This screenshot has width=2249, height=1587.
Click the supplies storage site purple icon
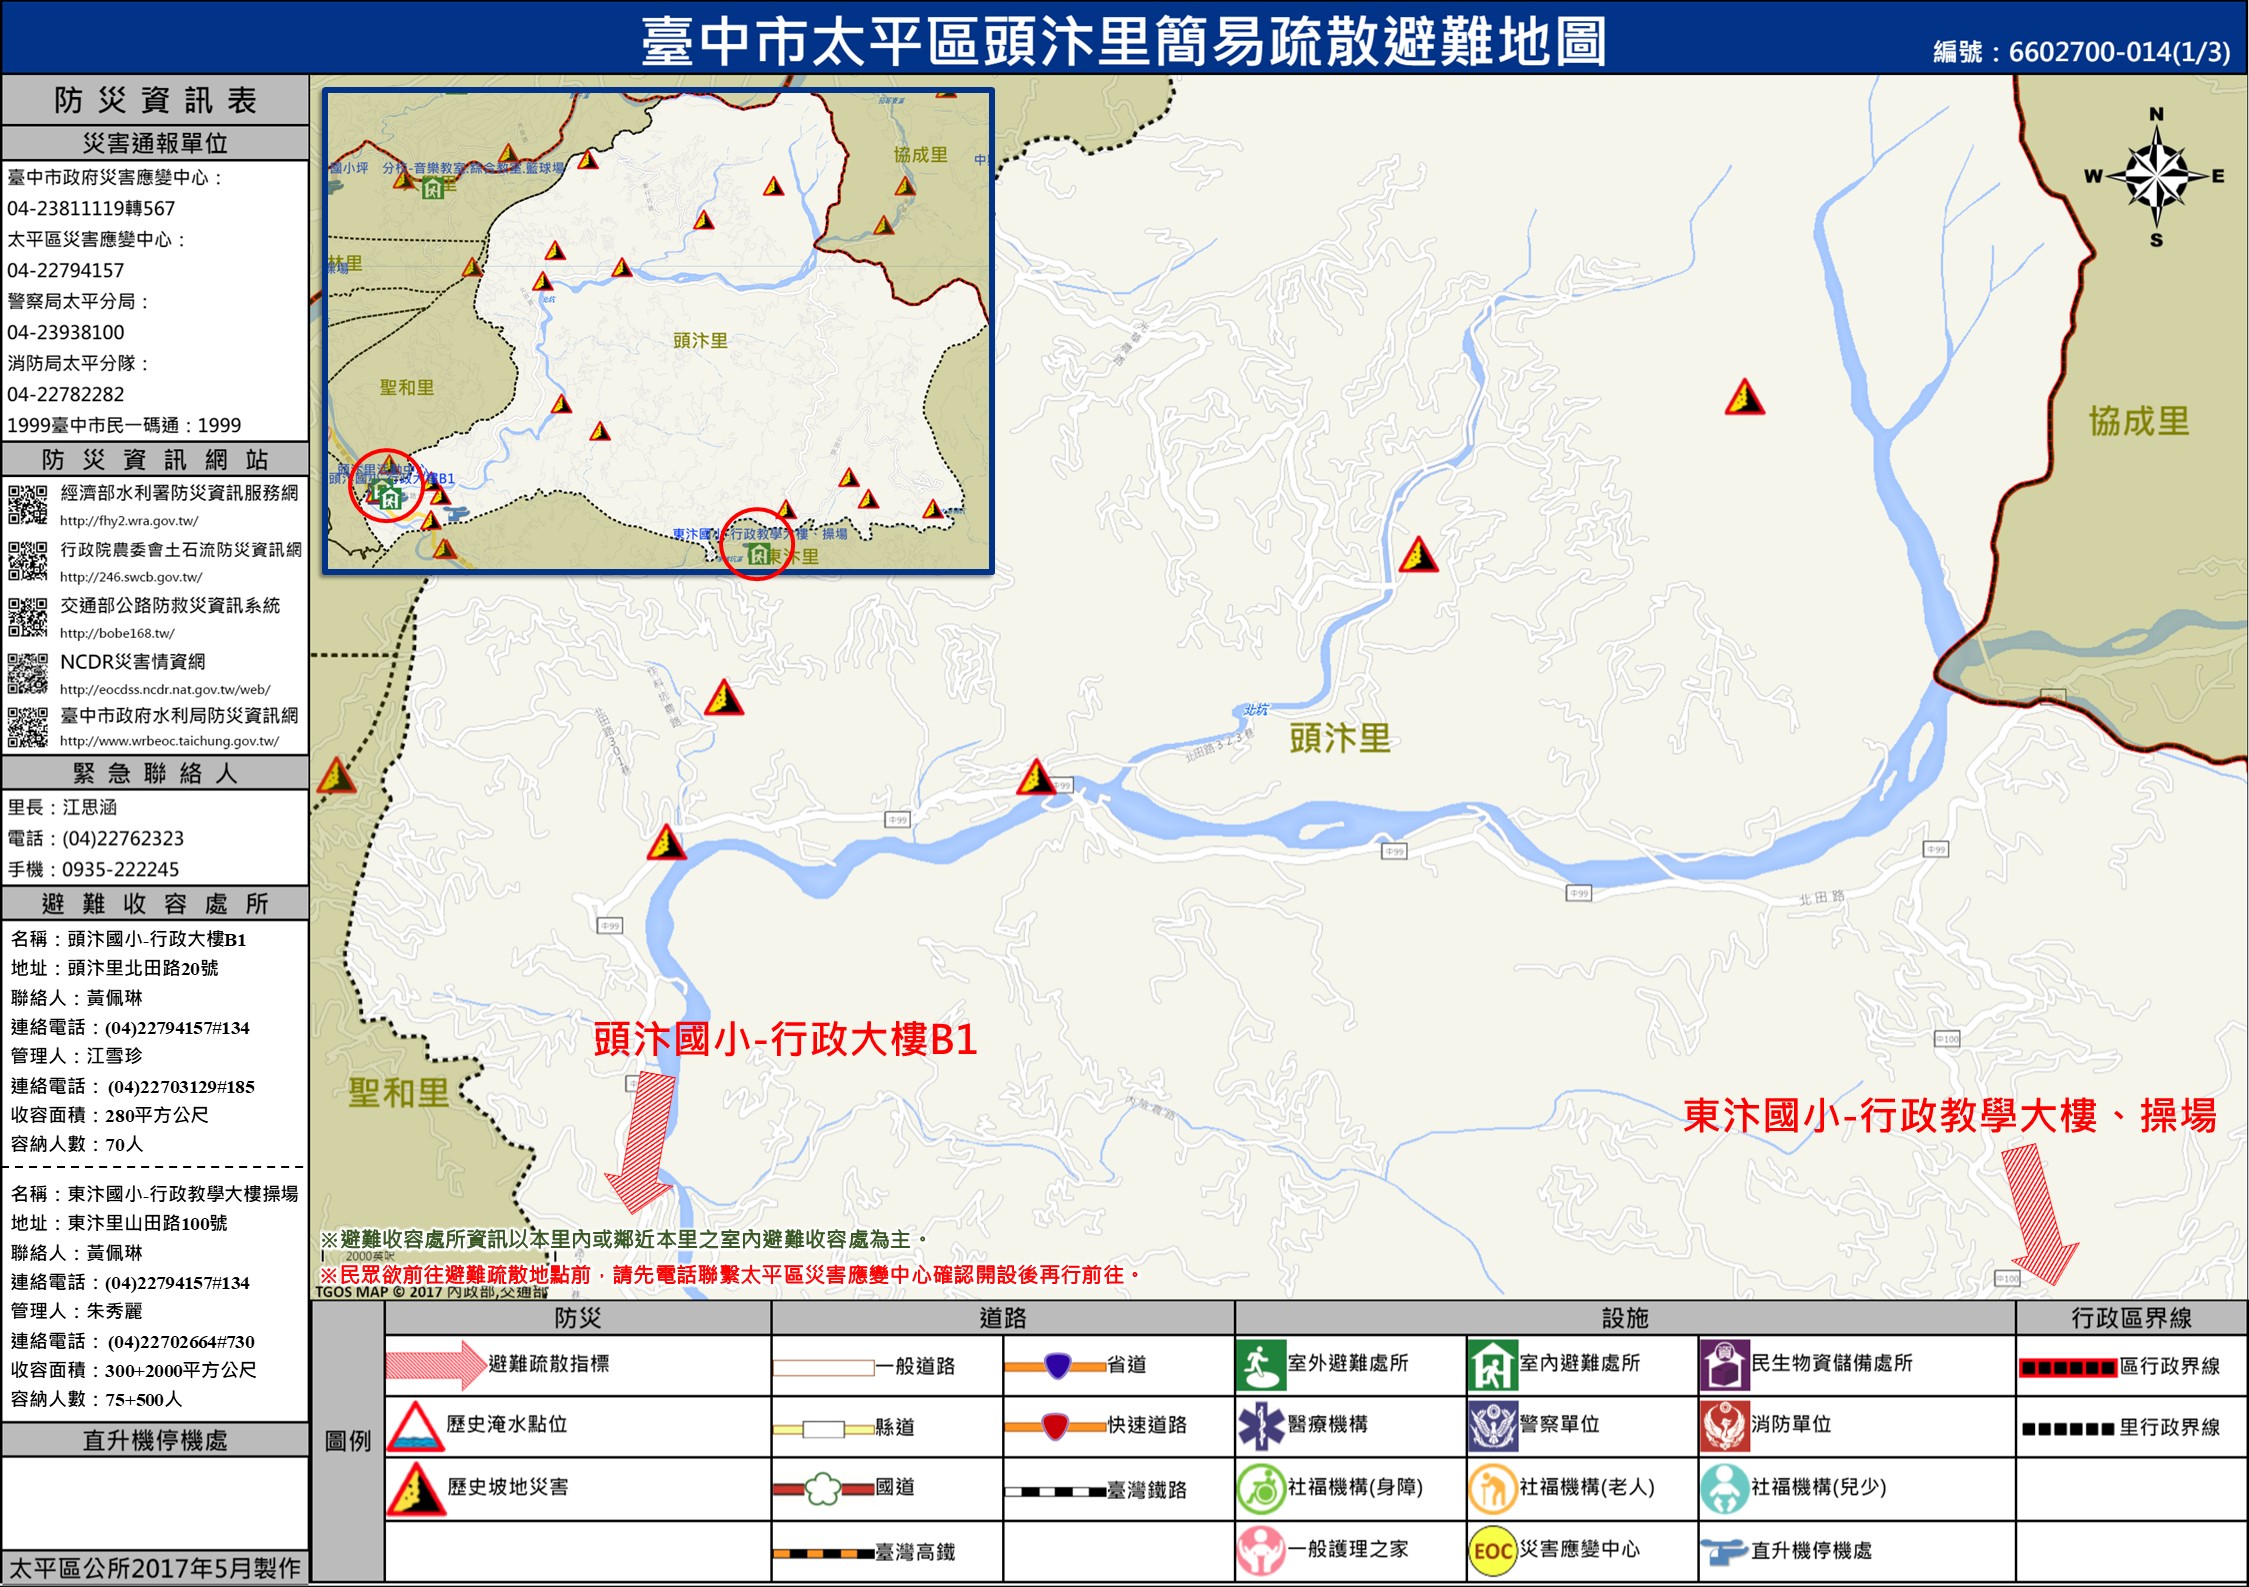tap(1724, 1366)
